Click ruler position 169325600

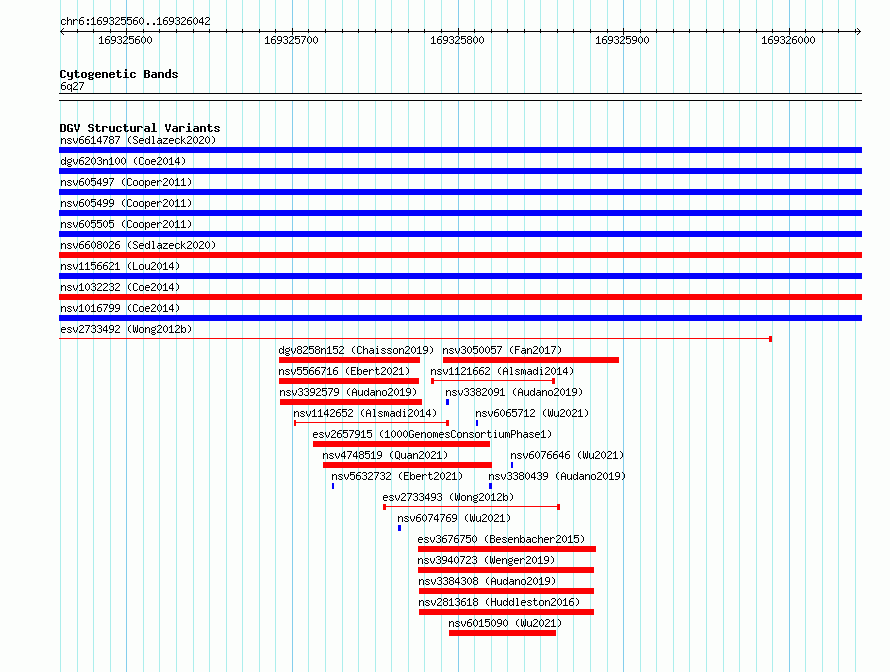[x=125, y=40]
